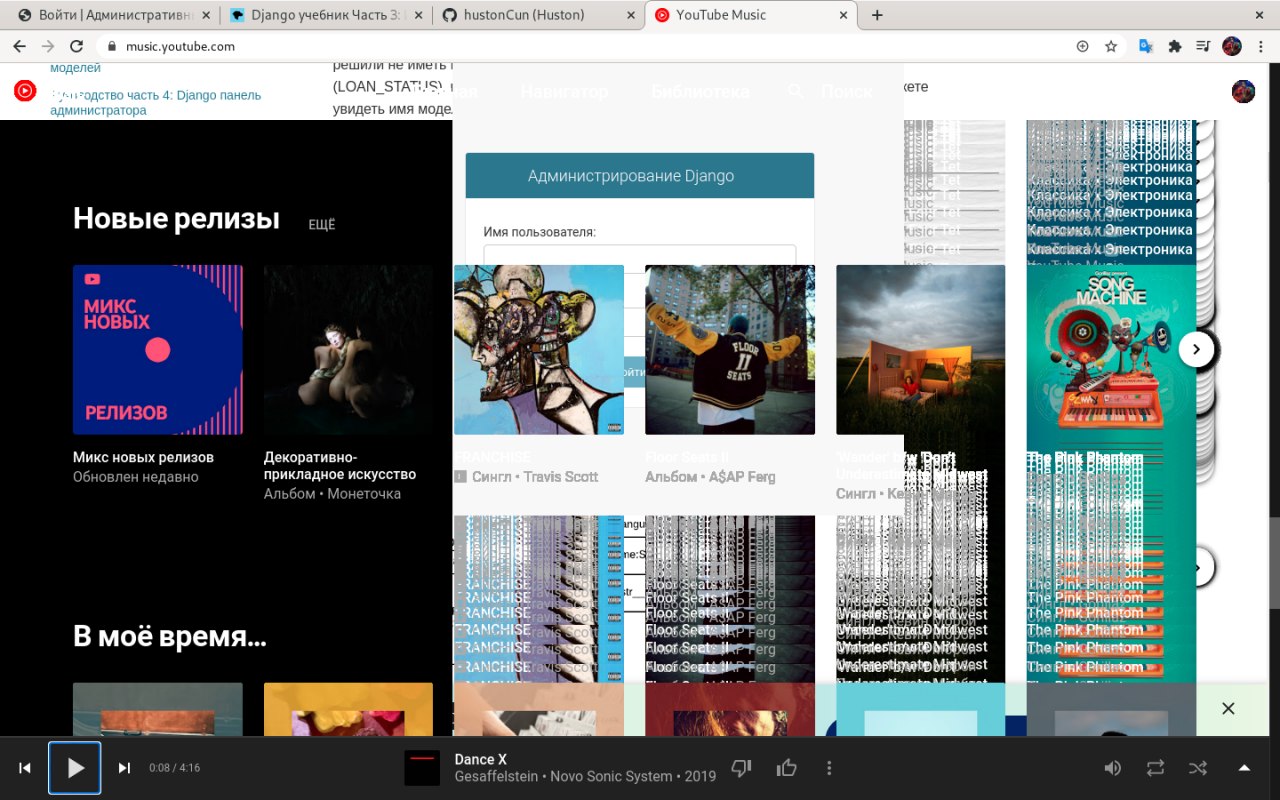The height and width of the screenshot is (800, 1280).
Task: Play the song Dance X
Action: pyautogui.click(x=75, y=768)
